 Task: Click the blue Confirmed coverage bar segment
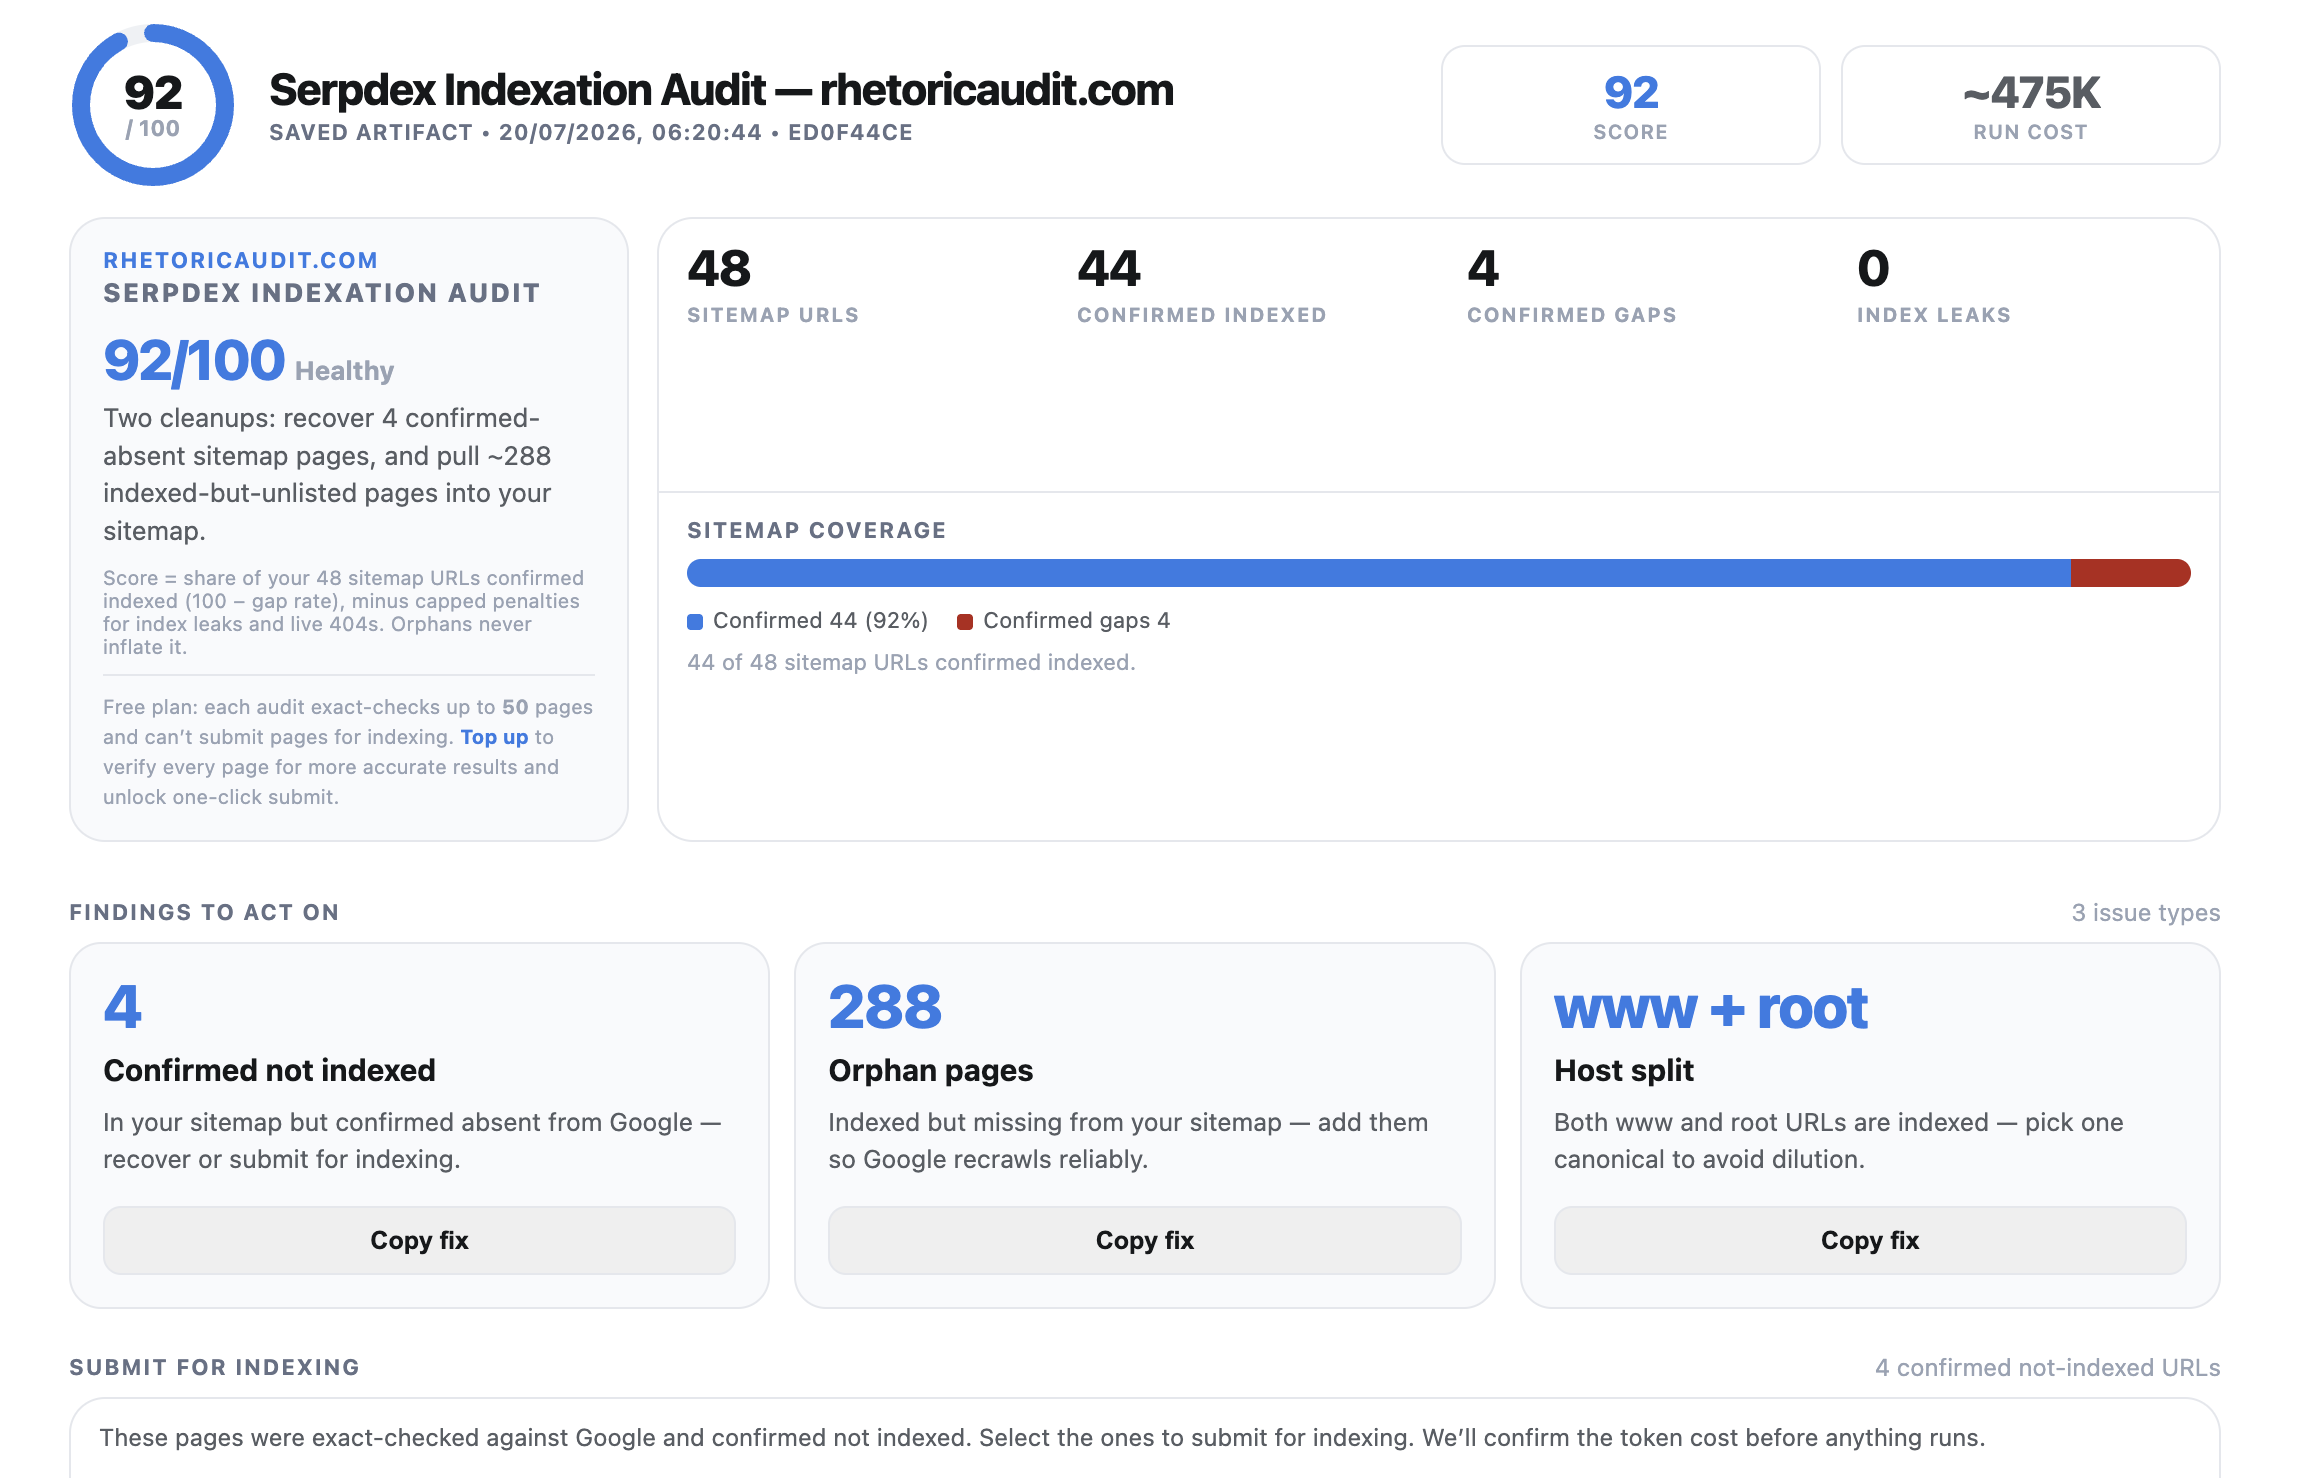coord(1378,573)
